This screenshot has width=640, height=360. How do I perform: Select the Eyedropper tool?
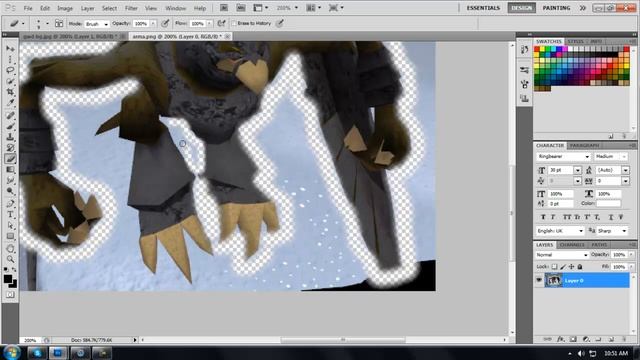[10, 103]
